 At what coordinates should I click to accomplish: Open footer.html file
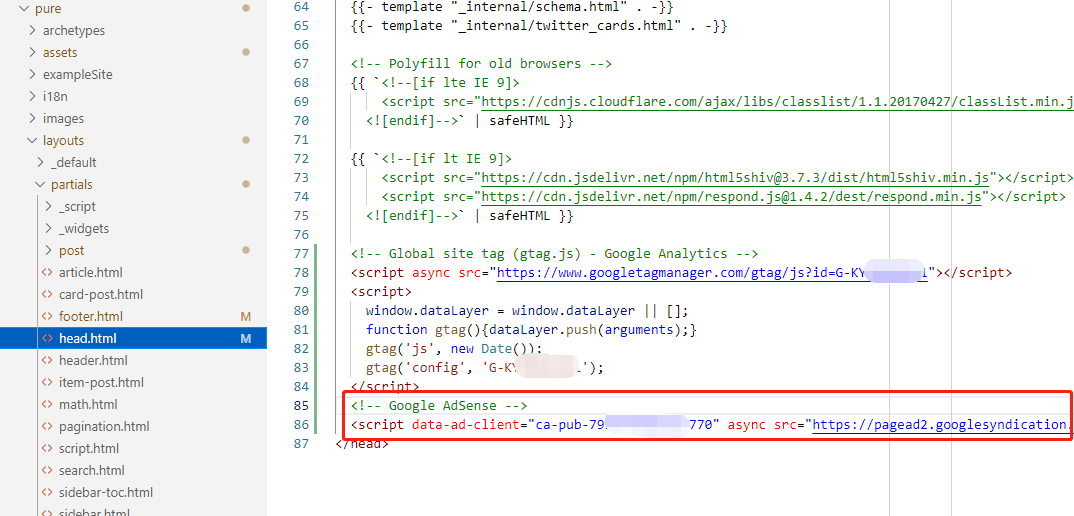point(90,317)
